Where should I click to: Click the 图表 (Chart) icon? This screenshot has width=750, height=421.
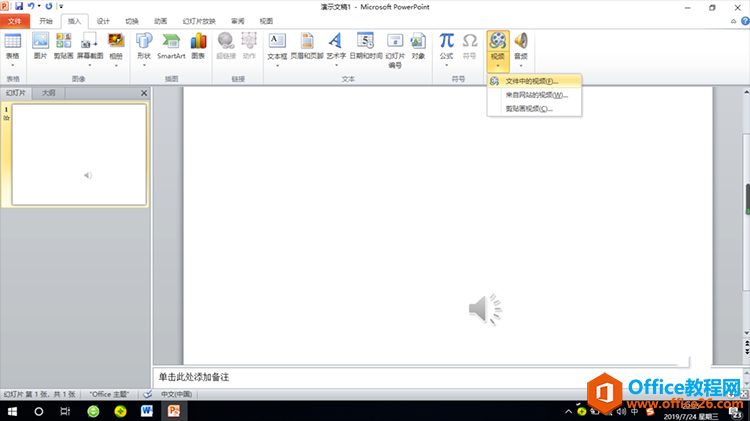coord(198,45)
